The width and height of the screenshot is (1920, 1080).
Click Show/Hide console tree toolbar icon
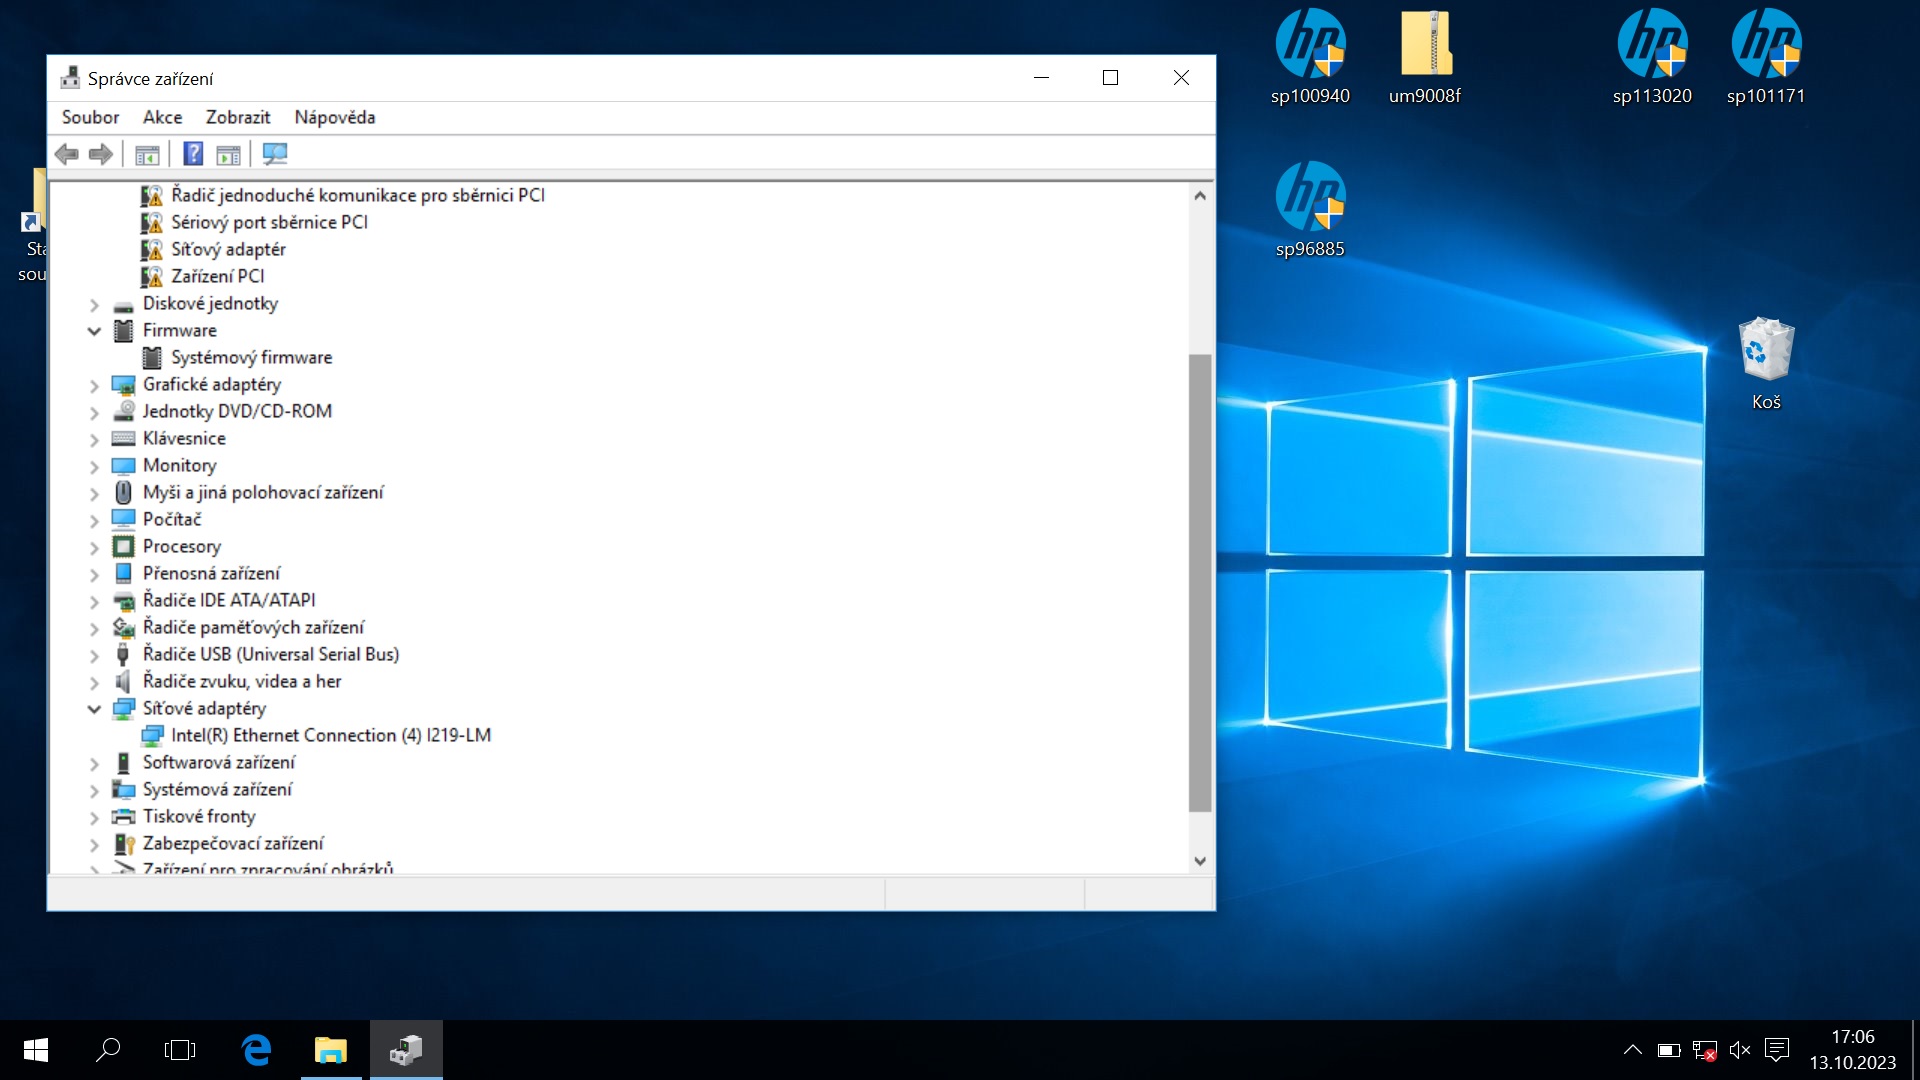147,154
